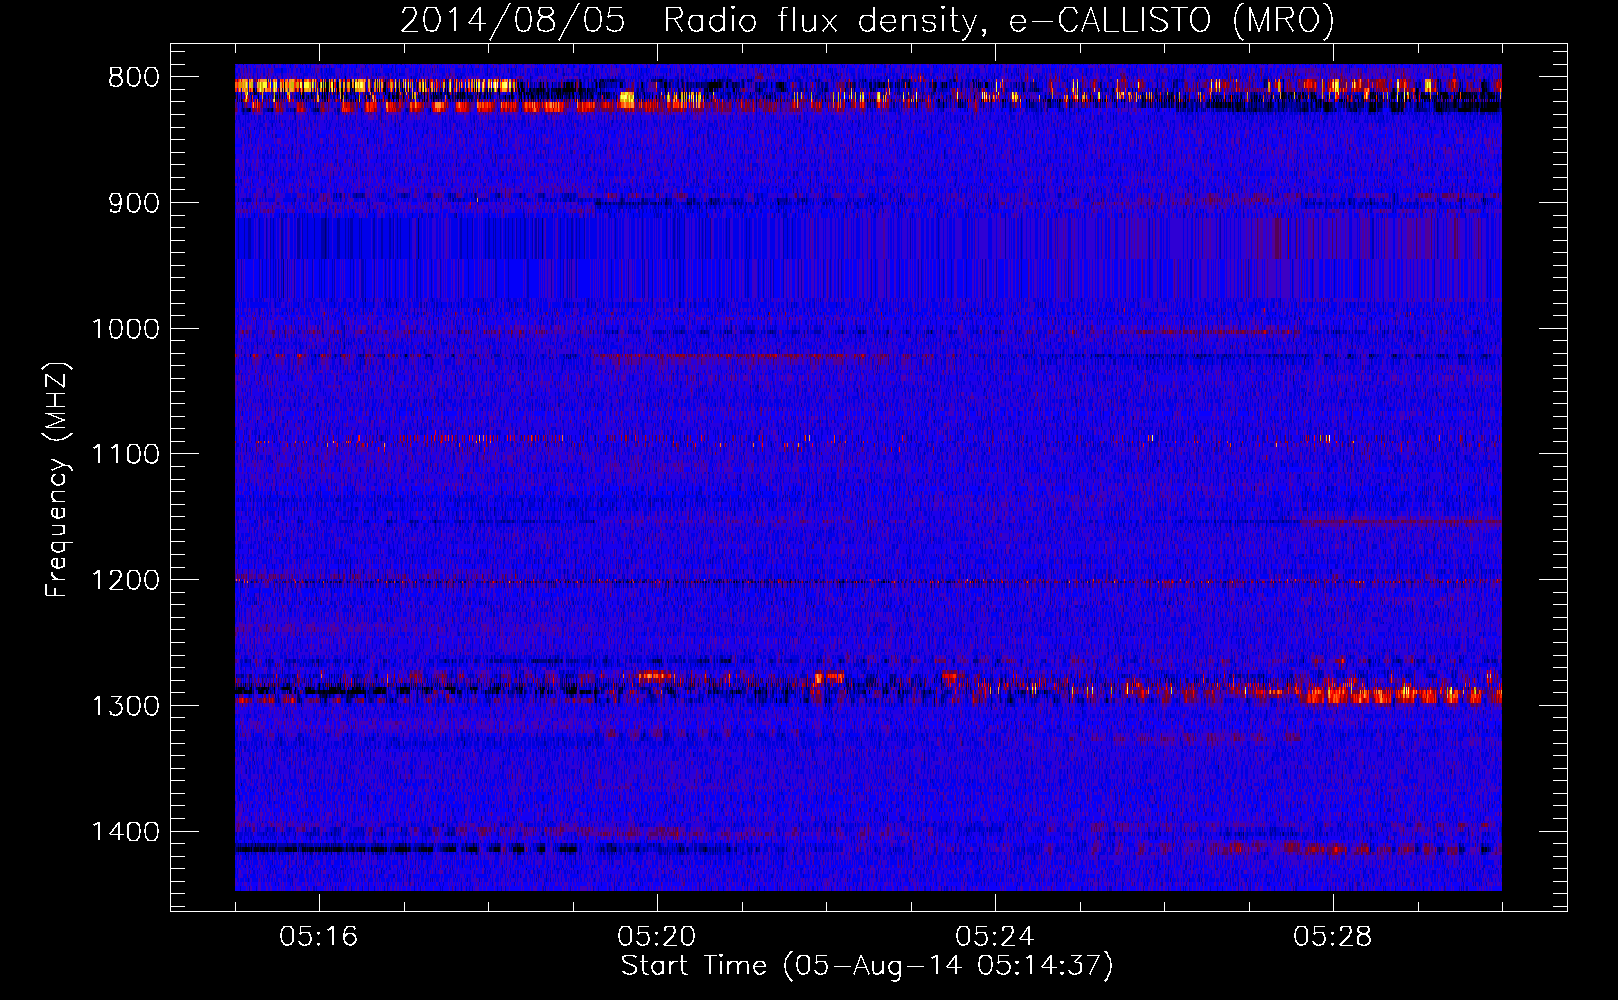
Task: Click the 1200 frequency tick label
Action: (x=125, y=581)
